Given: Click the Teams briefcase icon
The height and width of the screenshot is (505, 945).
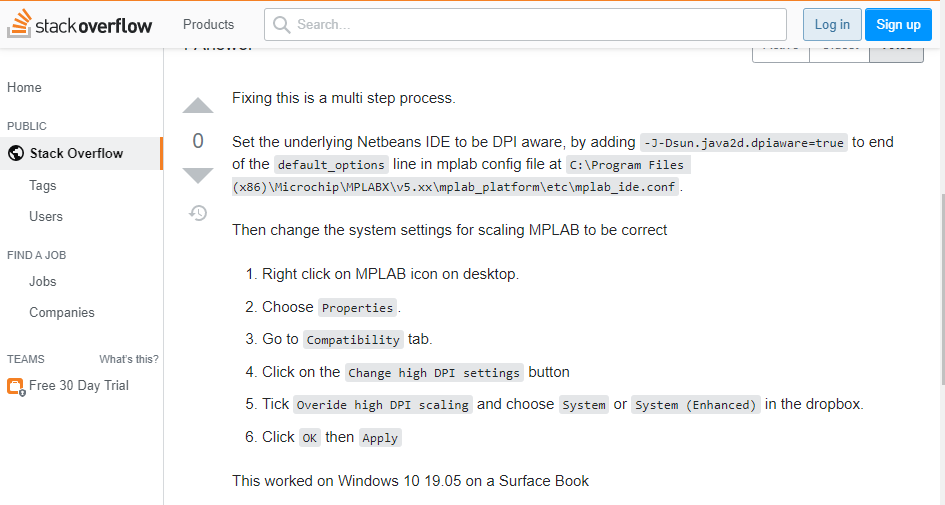Looking at the screenshot, I should click(x=16, y=386).
